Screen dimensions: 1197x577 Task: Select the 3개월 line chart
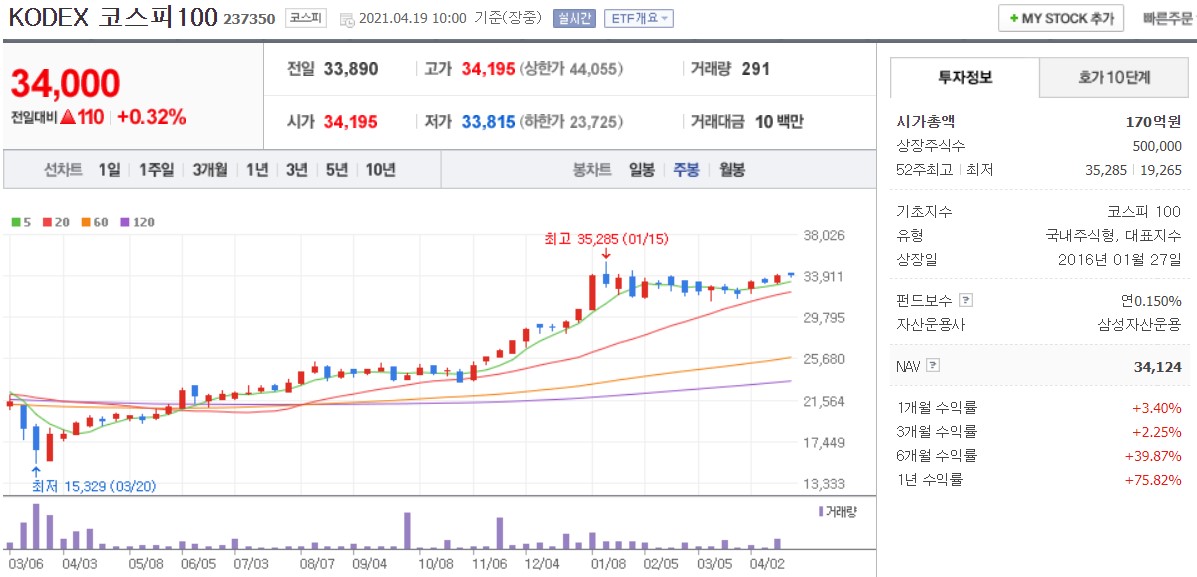[210, 169]
